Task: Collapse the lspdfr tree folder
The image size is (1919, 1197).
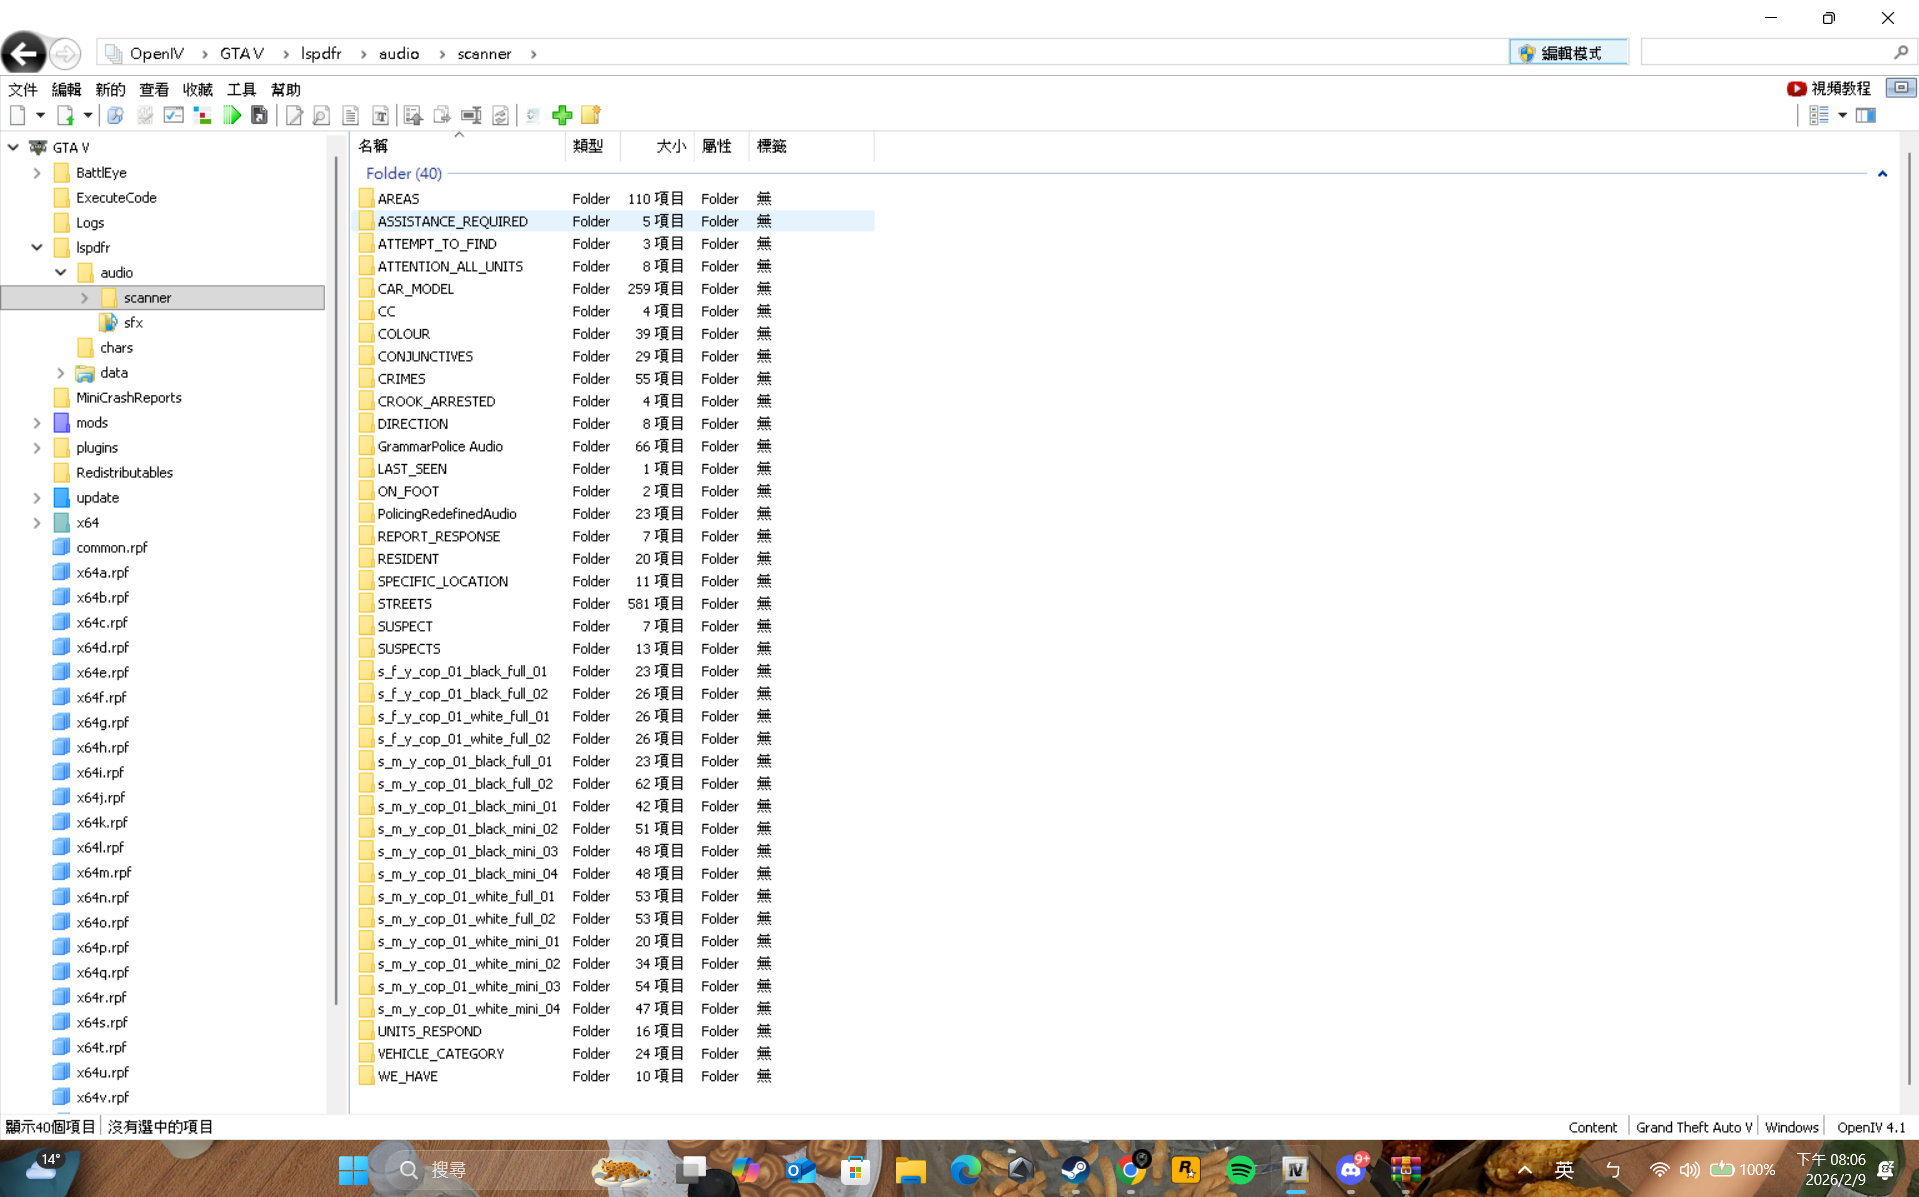Action: coord(37,247)
